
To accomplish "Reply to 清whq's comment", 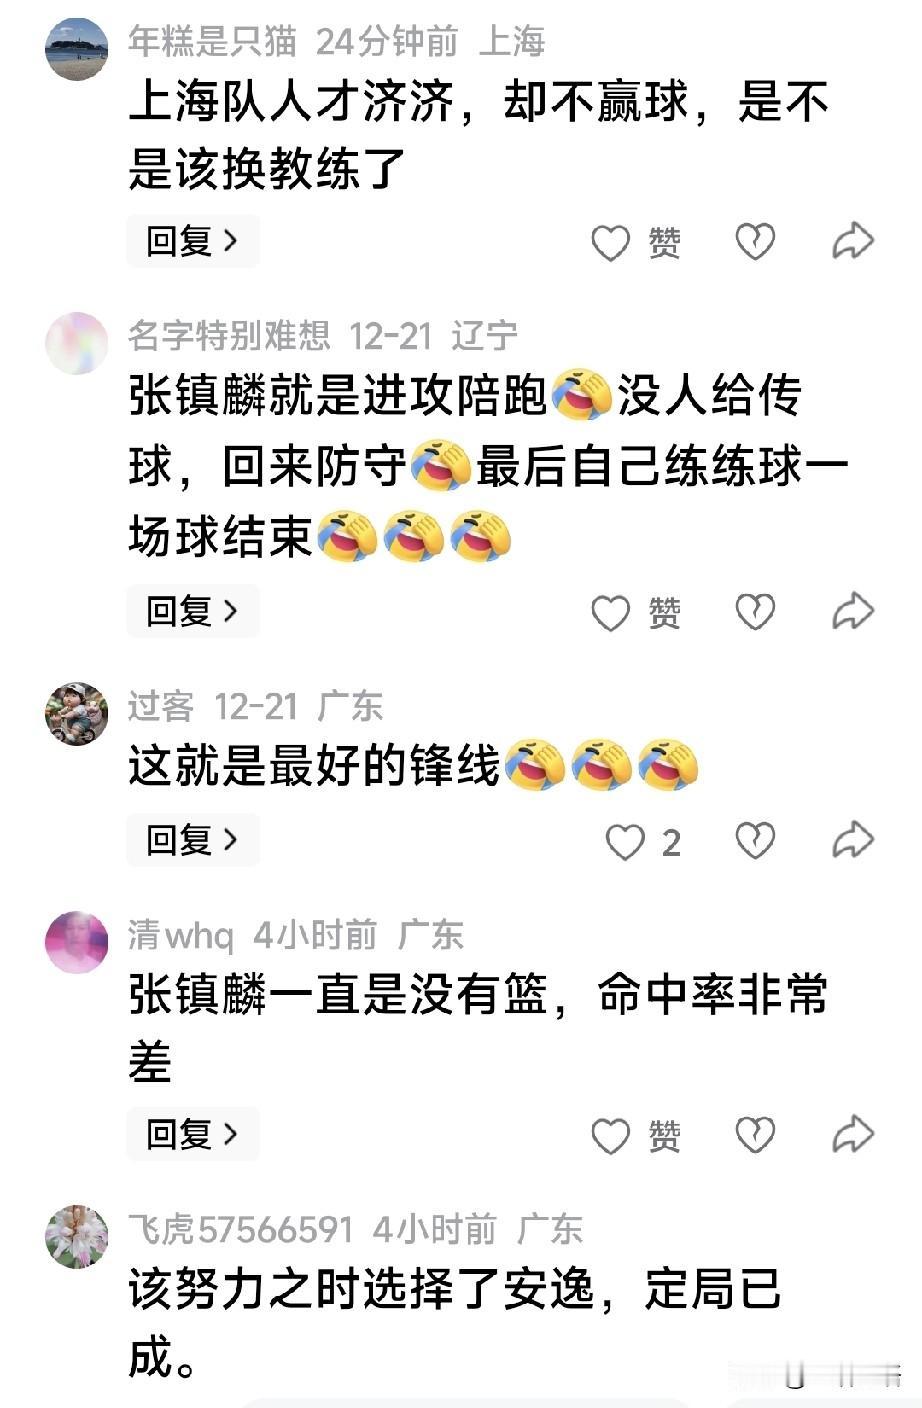I will click(193, 1134).
